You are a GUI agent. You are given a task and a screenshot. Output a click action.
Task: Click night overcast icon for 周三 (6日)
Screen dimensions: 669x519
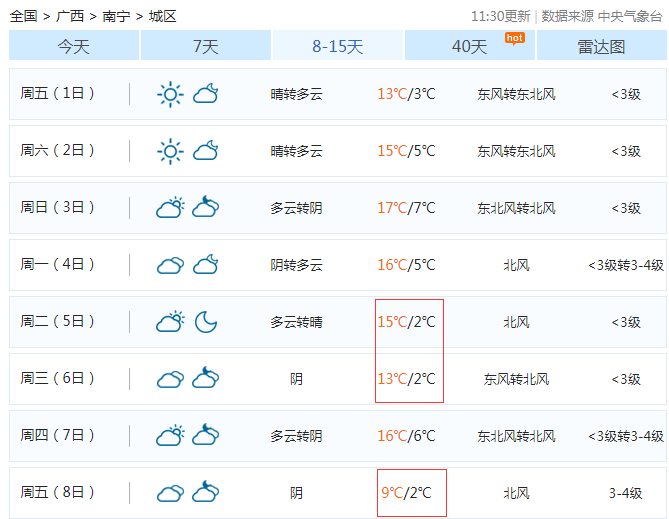click(206, 379)
